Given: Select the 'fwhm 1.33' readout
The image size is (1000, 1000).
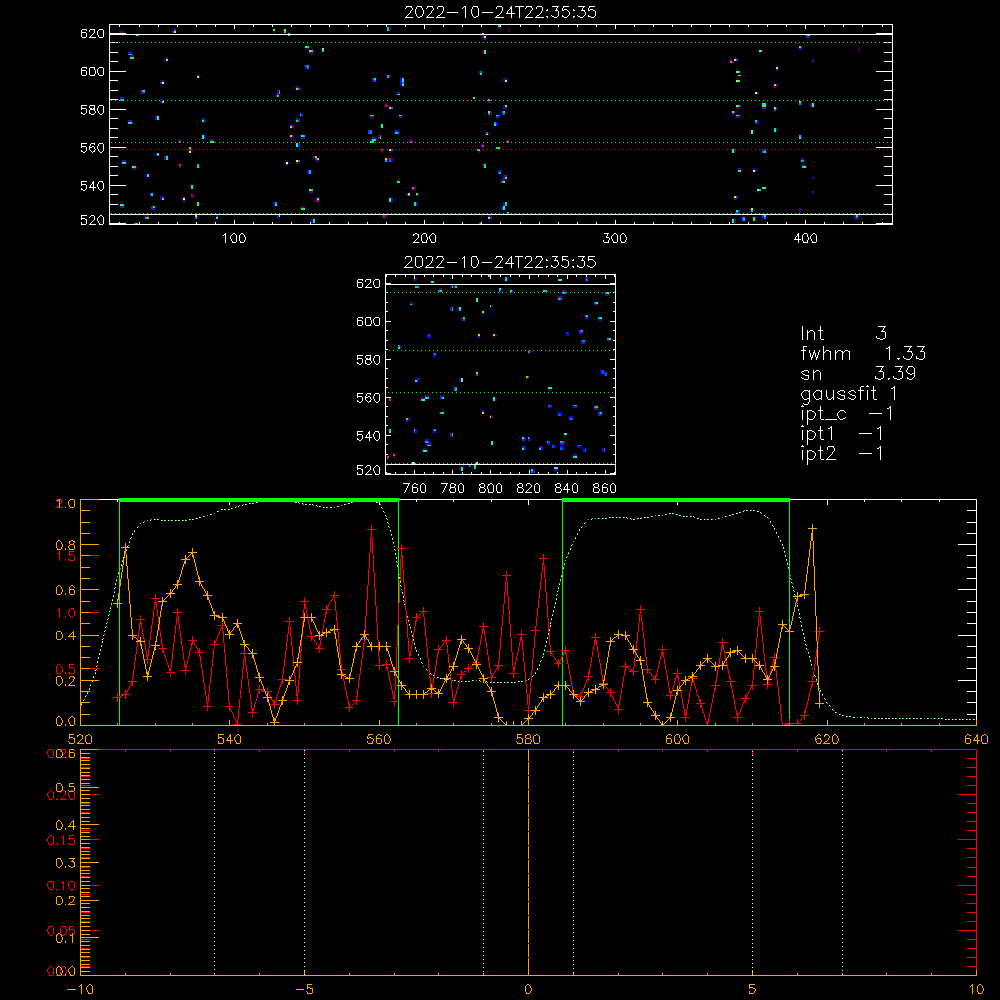Looking at the screenshot, I should tap(863, 353).
